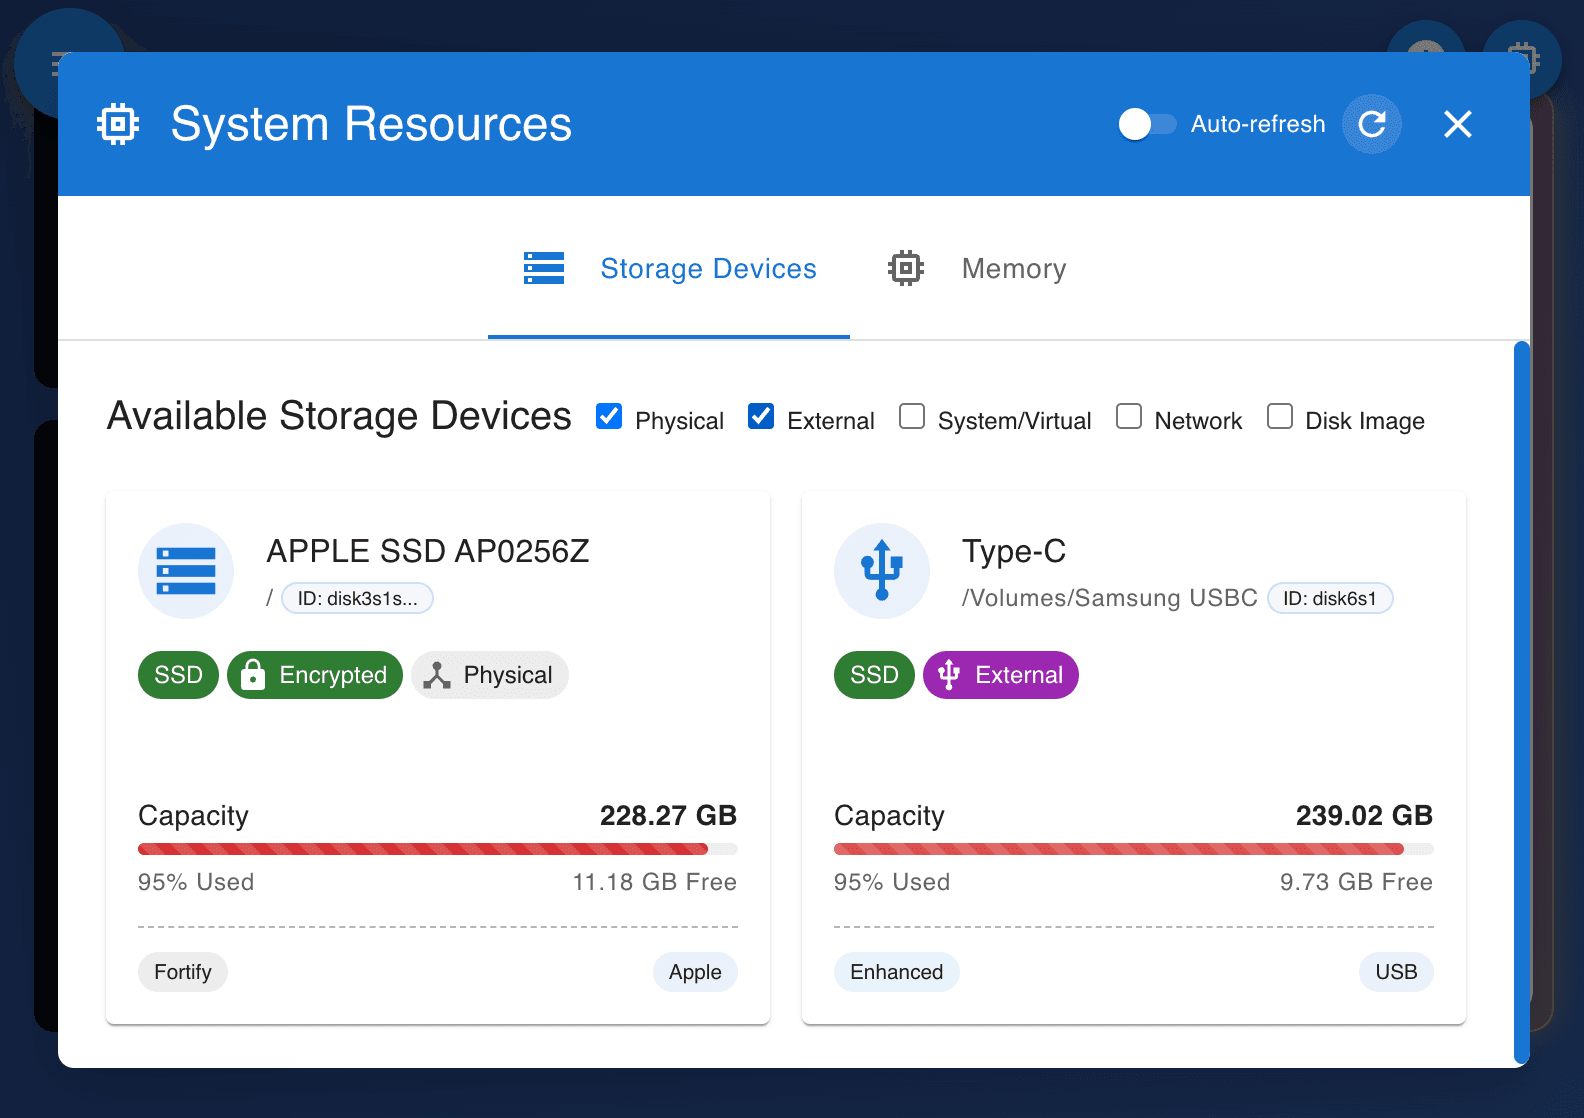The width and height of the screenshot is (1584, 1118).
Task: Click the Physical badge
Action: 490,675
